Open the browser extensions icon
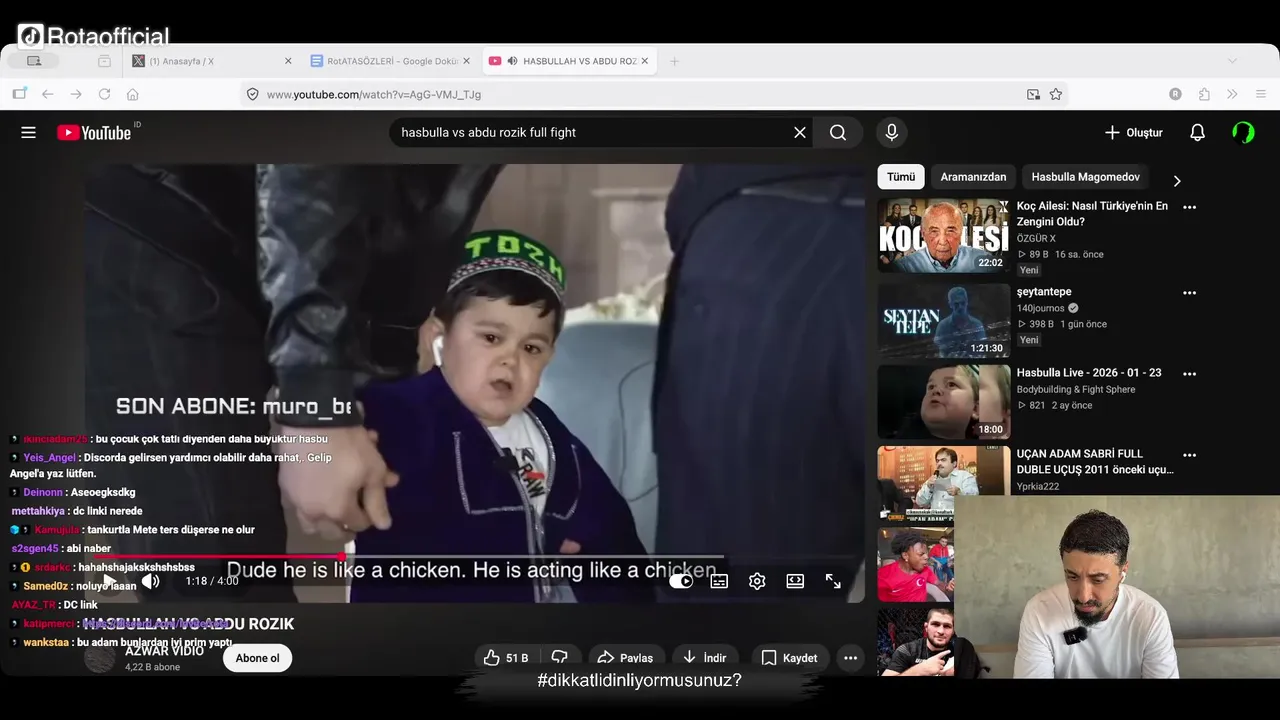This screenshot has height=720, width=1280. 1204,94
